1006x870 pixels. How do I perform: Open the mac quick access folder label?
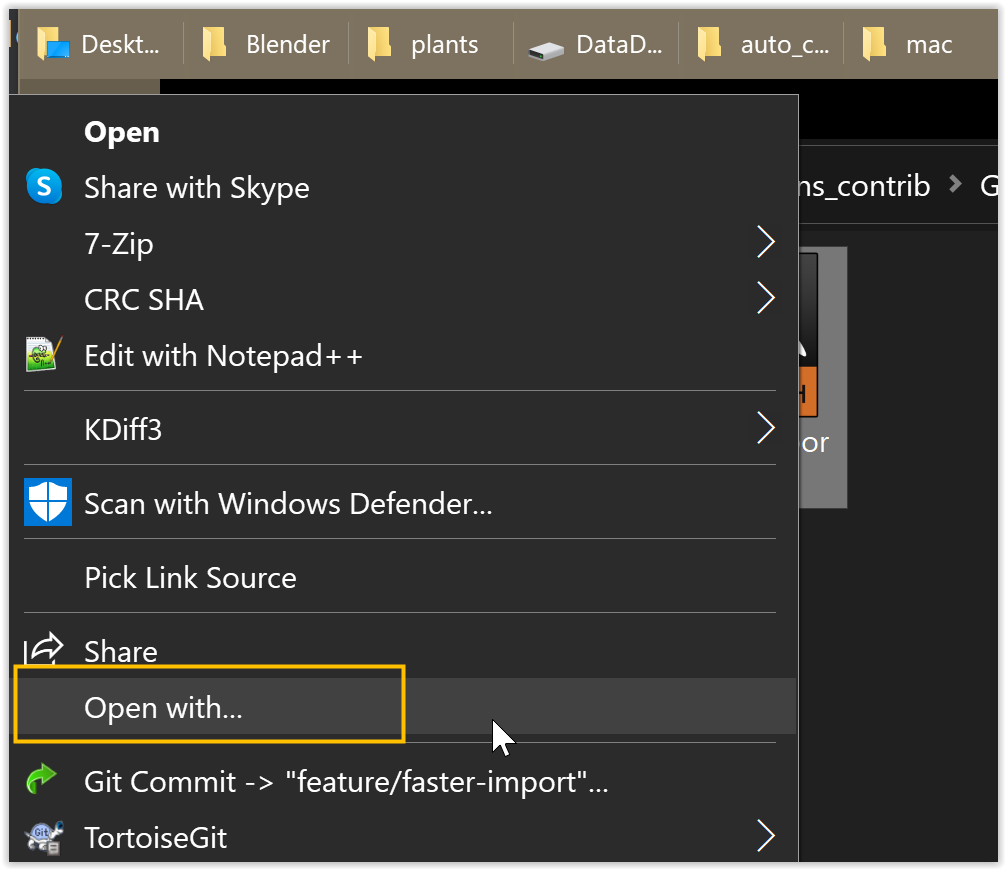(929, 45)
